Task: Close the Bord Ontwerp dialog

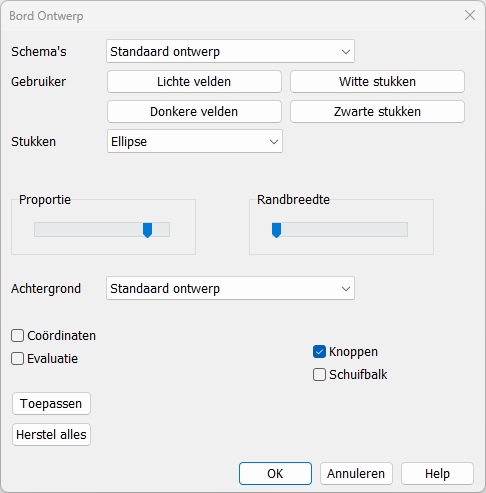Action: click(x=470, y=15)
